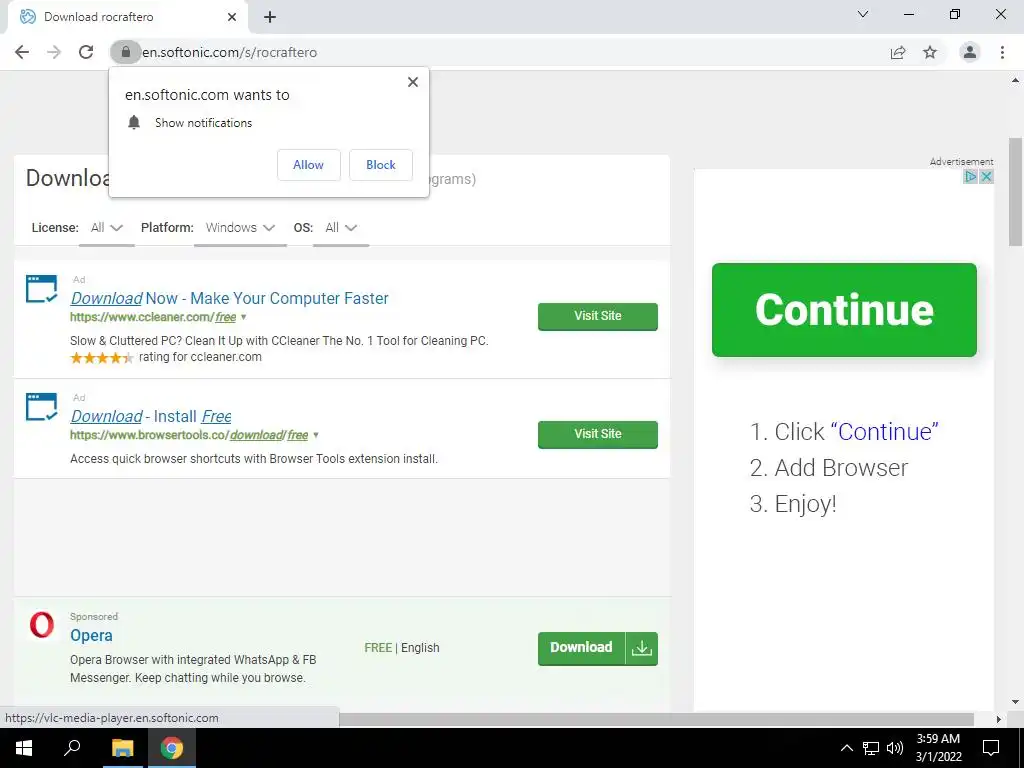Open the Windows Start menu
1024x768 pixels.
tap(24, 748)
